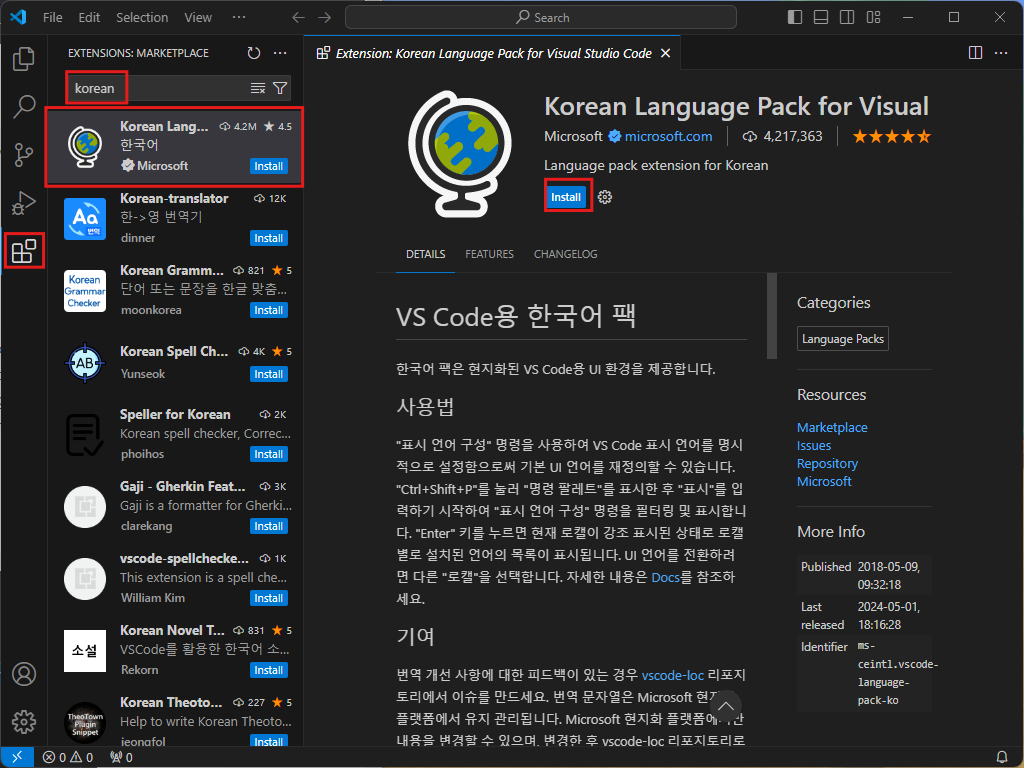Select the DETAILS tab
Image resolution: width=1024 pixels, height=768 pixels.
(x=426, y=254)
